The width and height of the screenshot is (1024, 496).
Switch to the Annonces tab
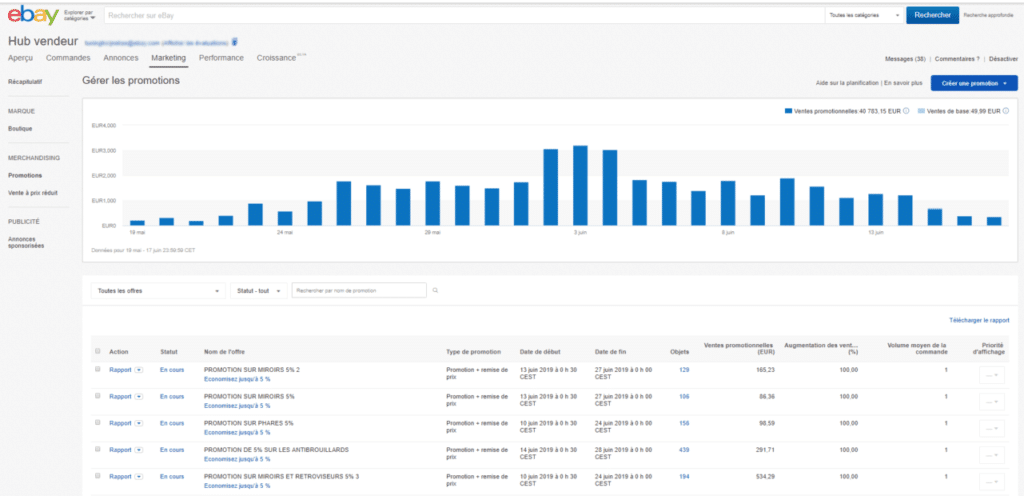tap(121, 58)
